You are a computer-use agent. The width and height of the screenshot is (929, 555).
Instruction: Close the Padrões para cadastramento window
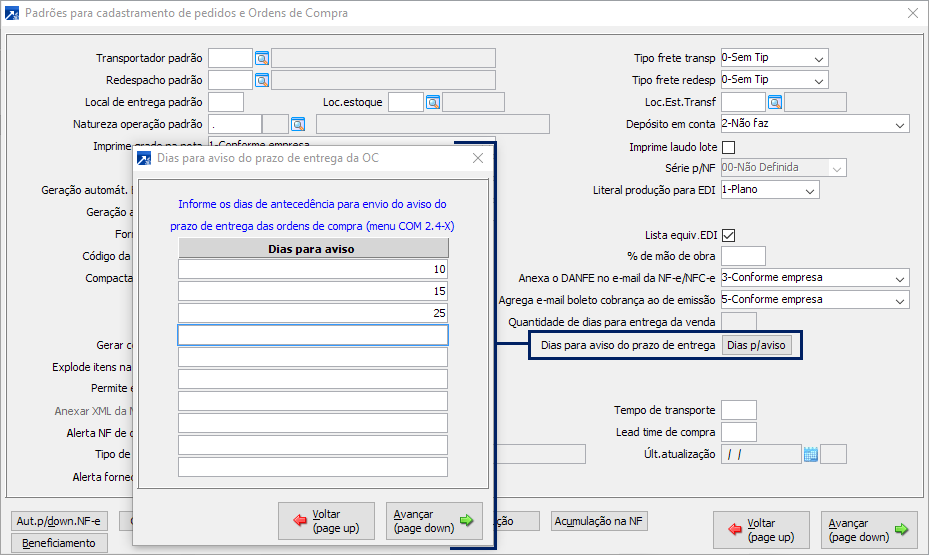coord(913,13)
